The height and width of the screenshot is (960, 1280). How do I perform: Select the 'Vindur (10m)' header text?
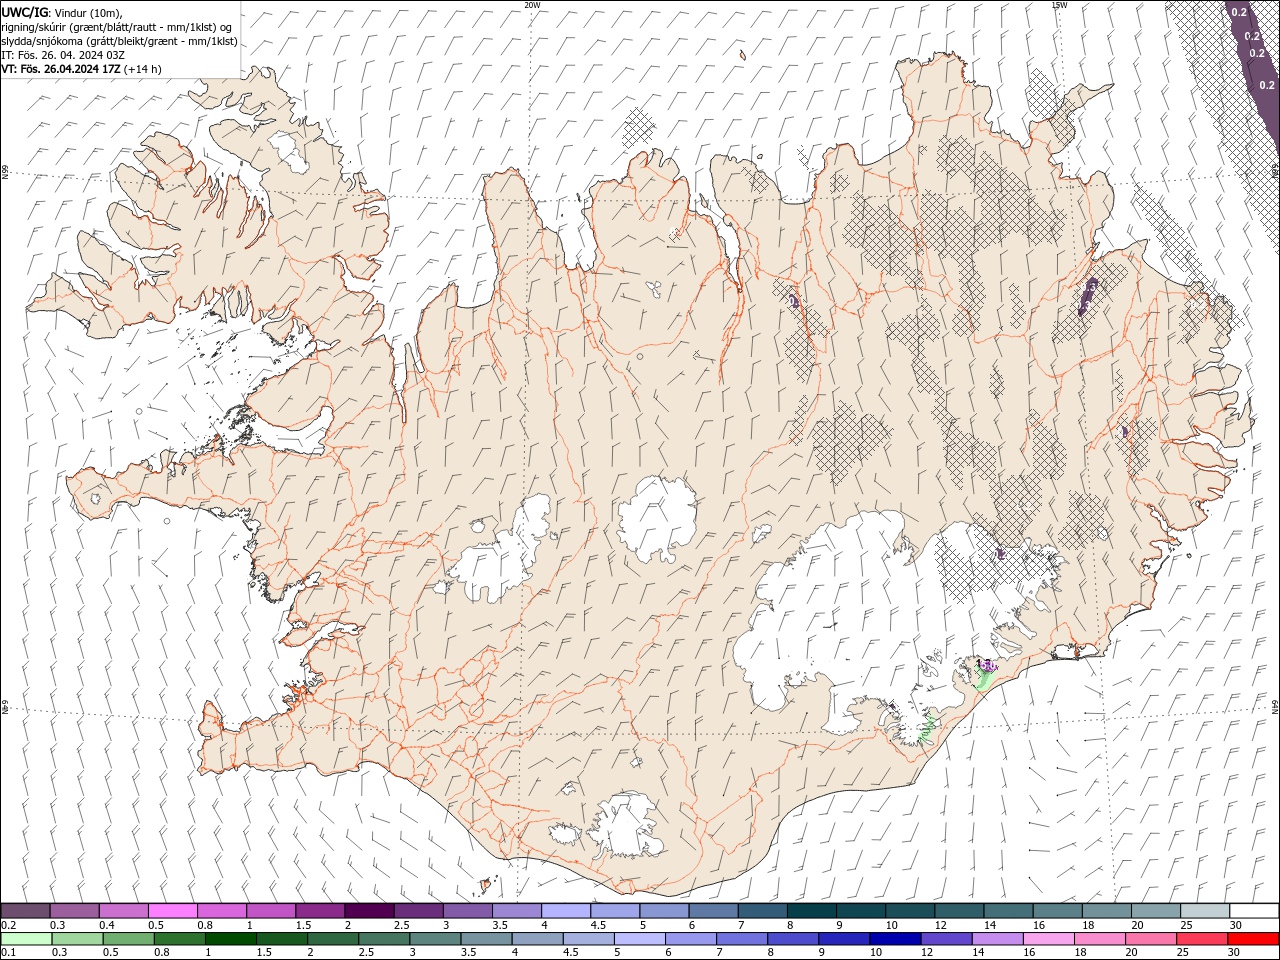pyautogui.click(x=89, y=11)
